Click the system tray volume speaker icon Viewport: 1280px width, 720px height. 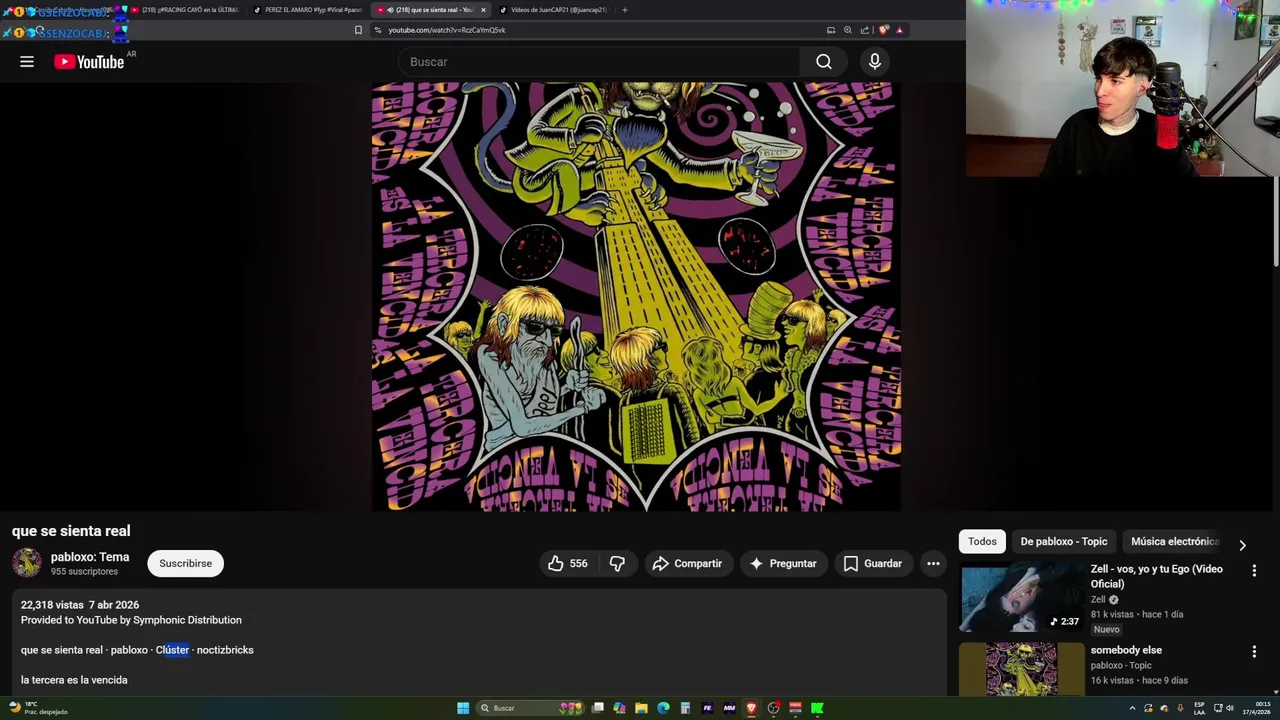[x=1230, y=708]
